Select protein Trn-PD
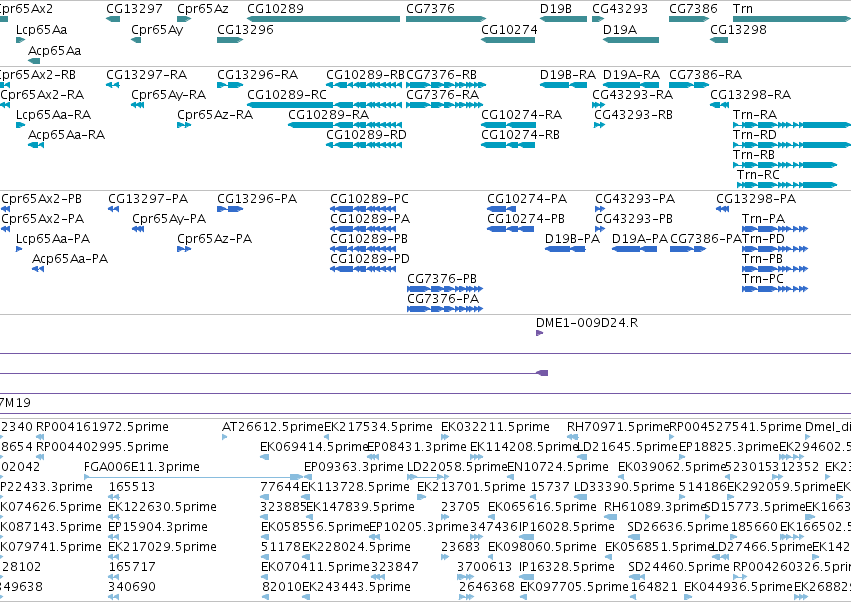This screenshot has height=602, width=851. click(x=775, y=249)
